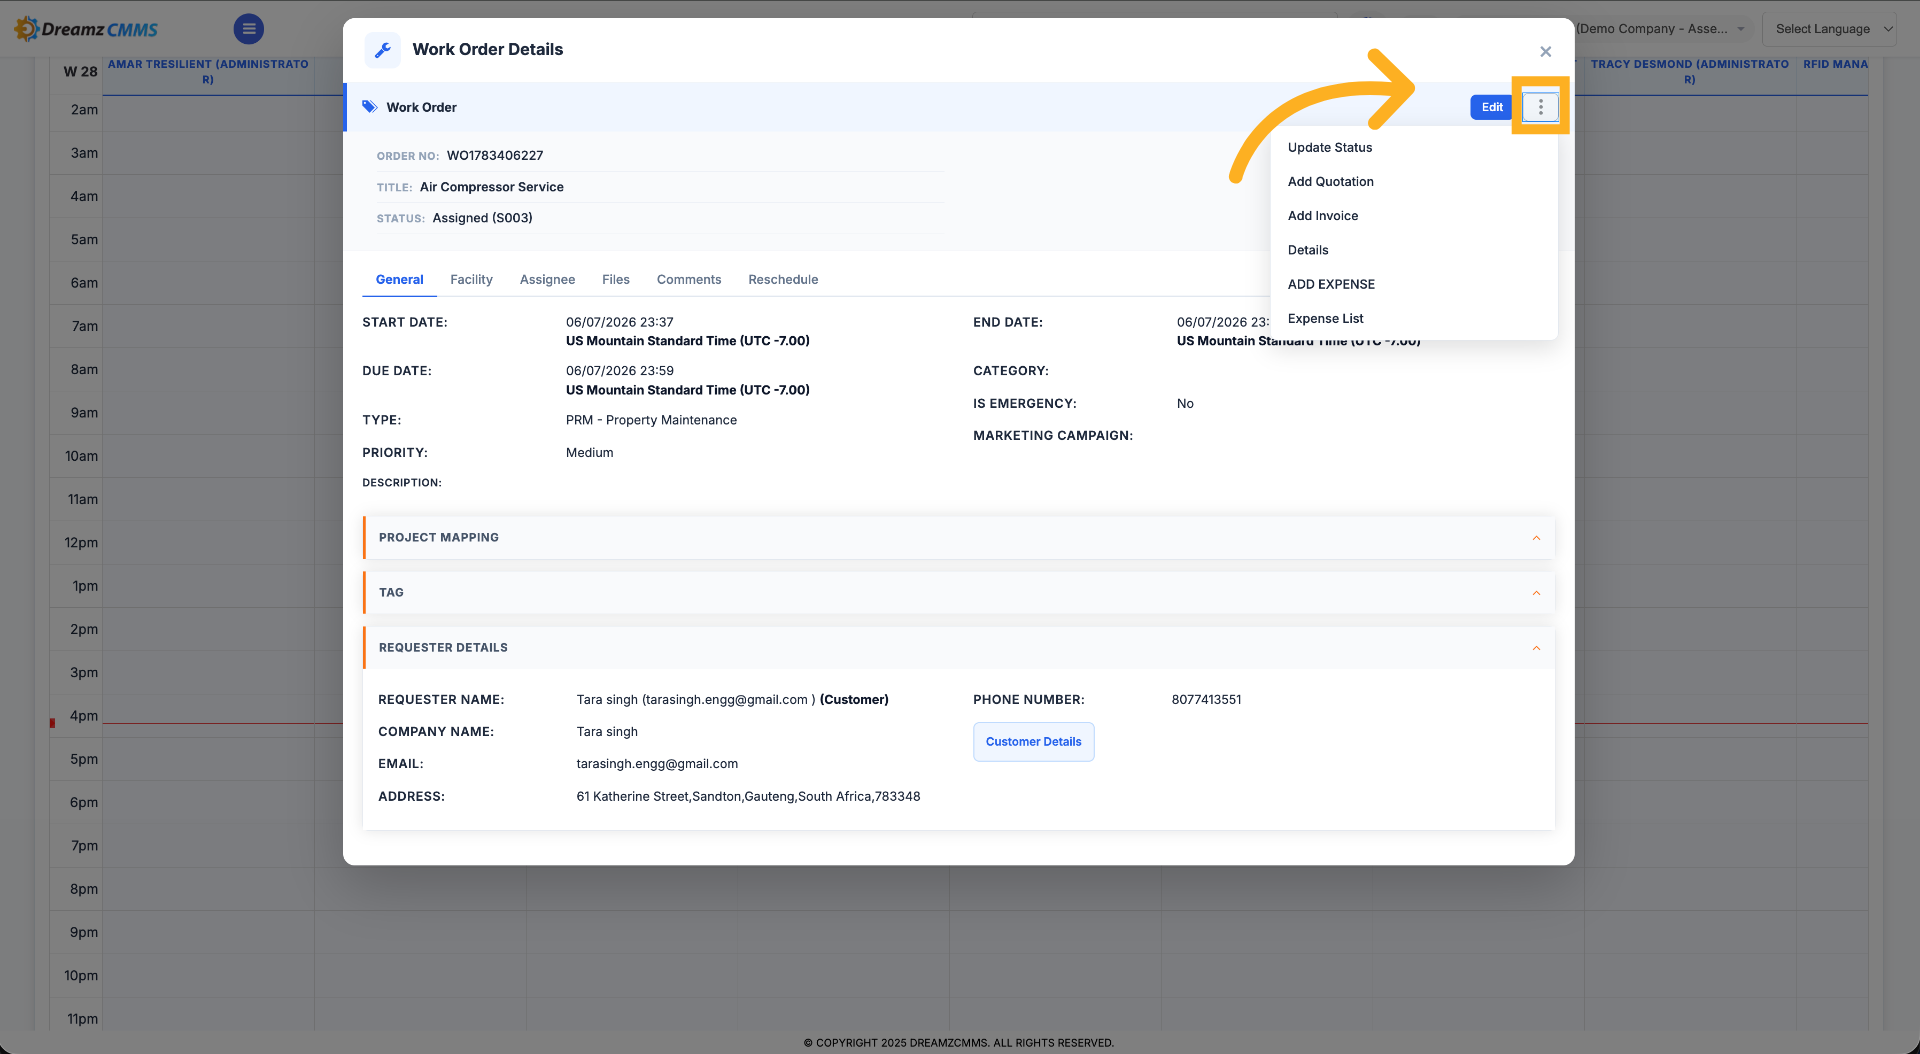Open the Comments tab
Screen dimensions: 1920x1054
(688, 279)
